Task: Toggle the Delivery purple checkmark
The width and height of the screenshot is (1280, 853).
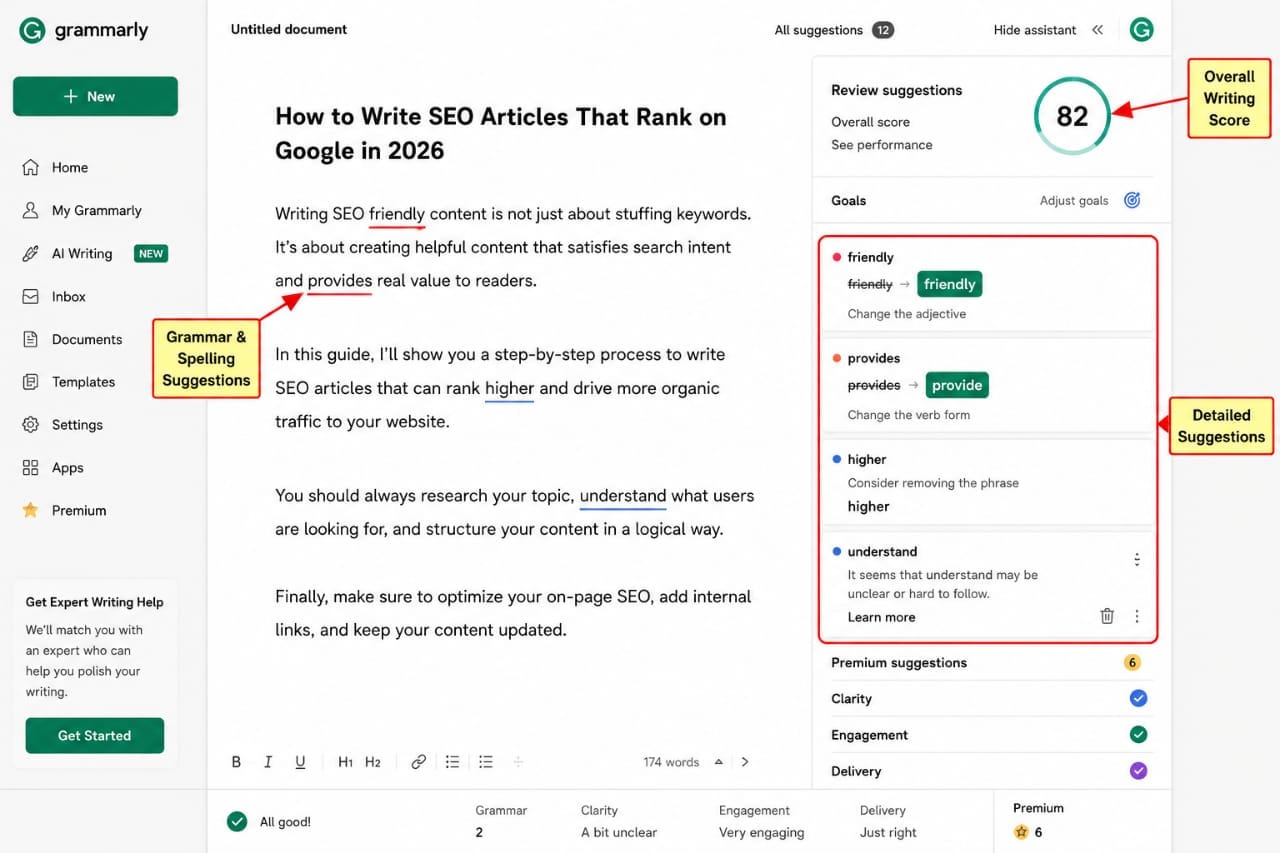Action: point(1138,771)
